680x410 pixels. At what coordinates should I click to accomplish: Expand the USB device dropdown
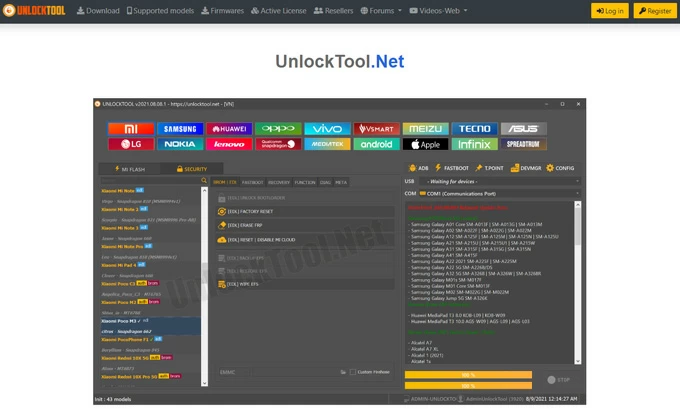click(576, 181)
